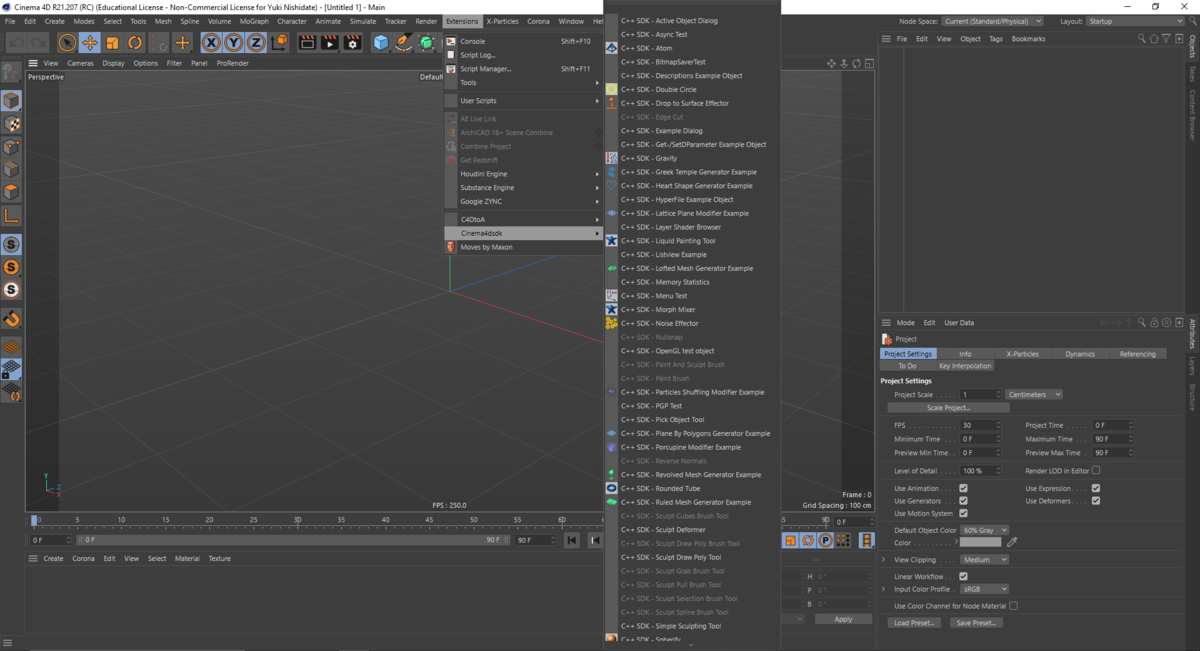Click the Undo arrow icon

pyautogui.click(x=16, y=42)
